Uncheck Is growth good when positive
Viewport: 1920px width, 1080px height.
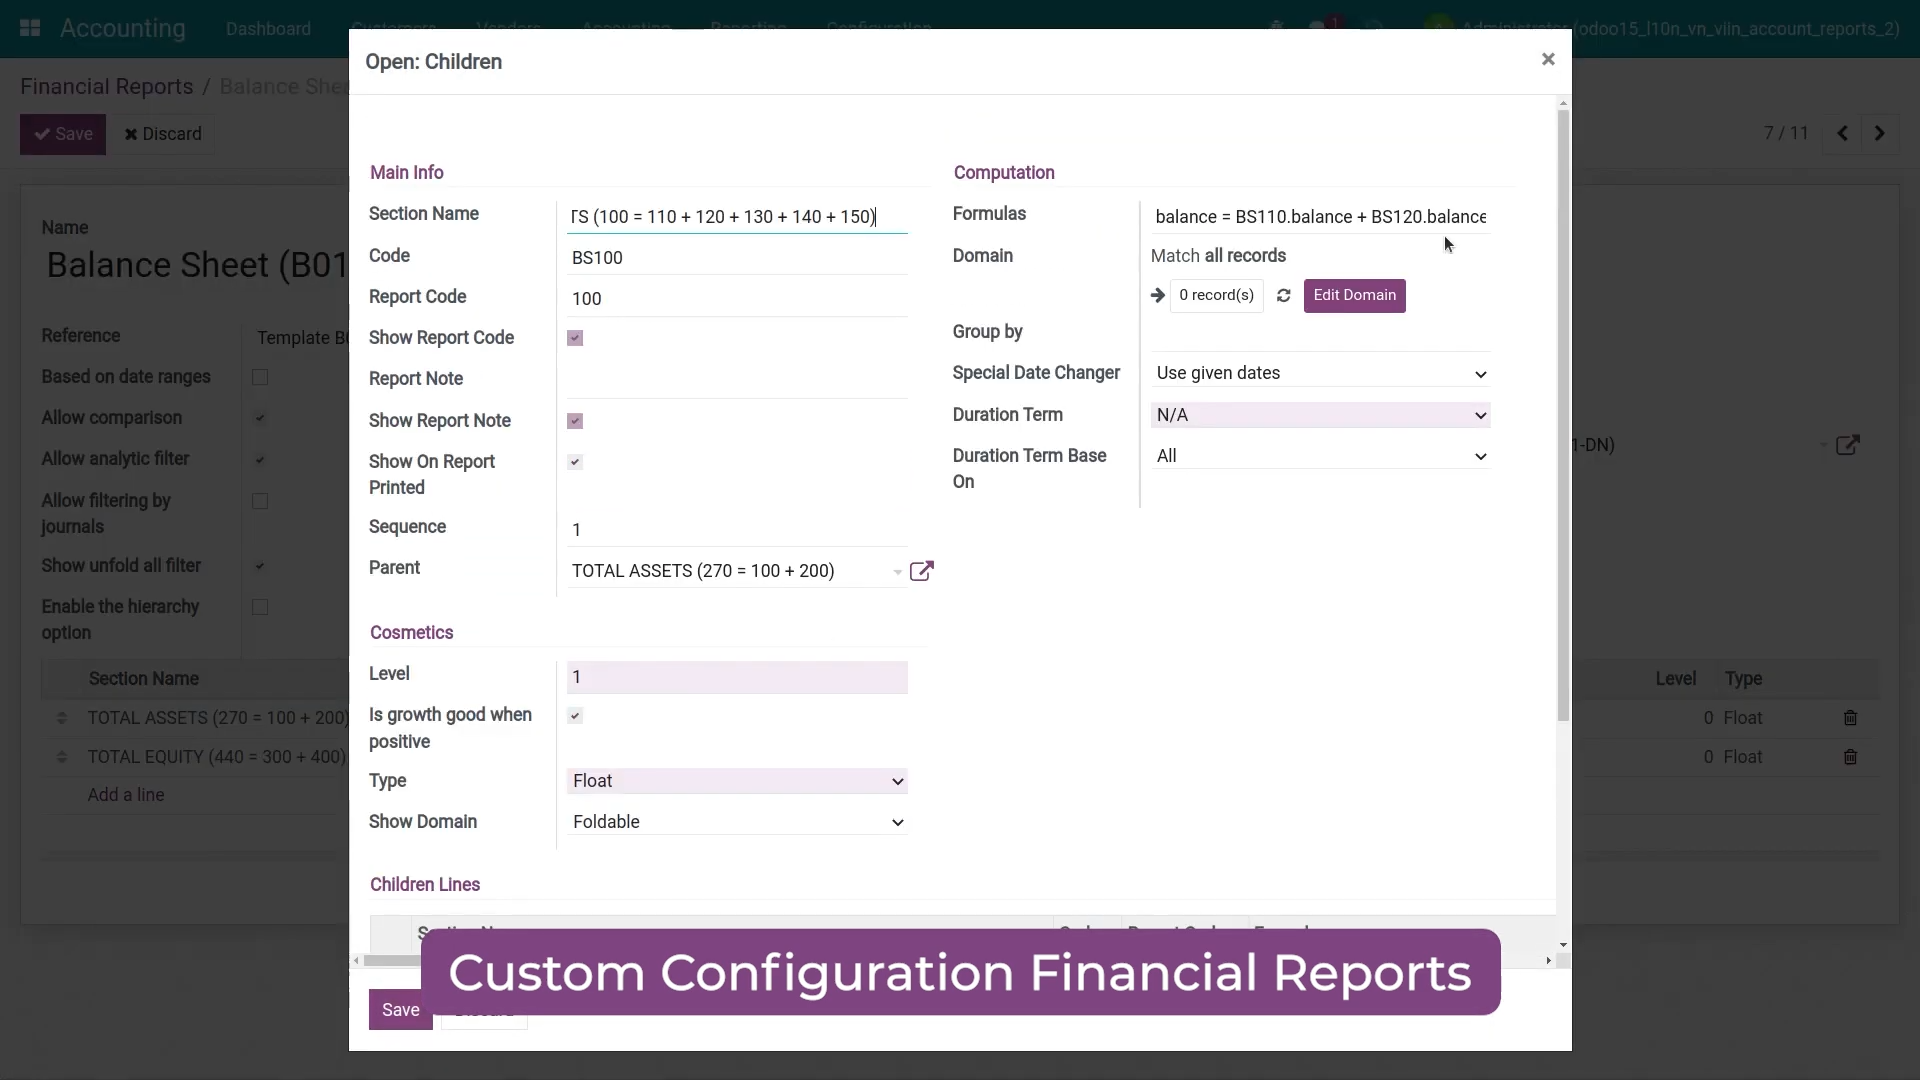tap(575, 716)
